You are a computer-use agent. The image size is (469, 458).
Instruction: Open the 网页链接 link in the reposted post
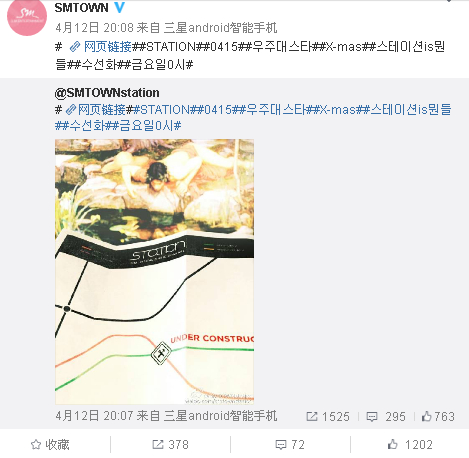pos(102,109)
